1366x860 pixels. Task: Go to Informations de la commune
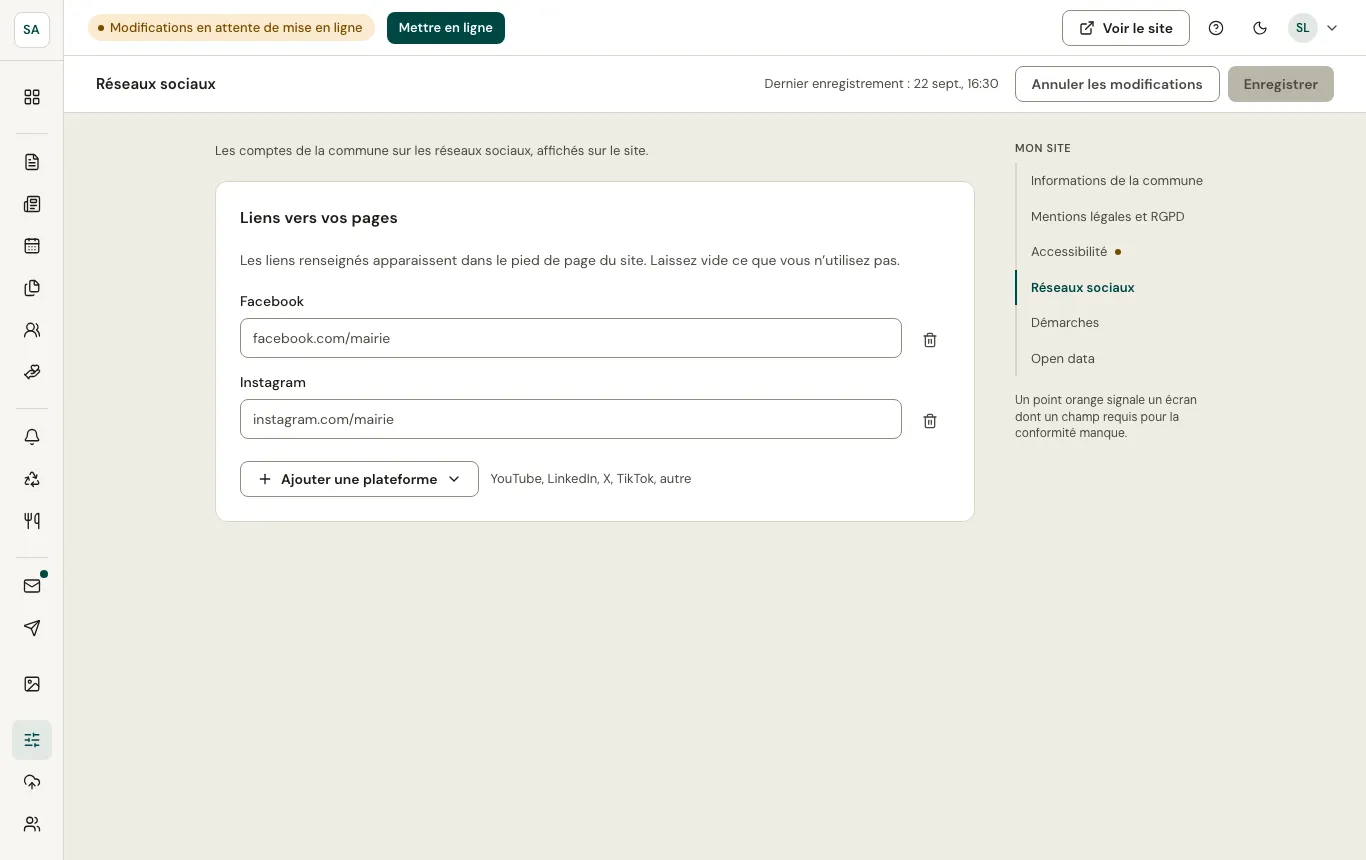[1117, 181]
